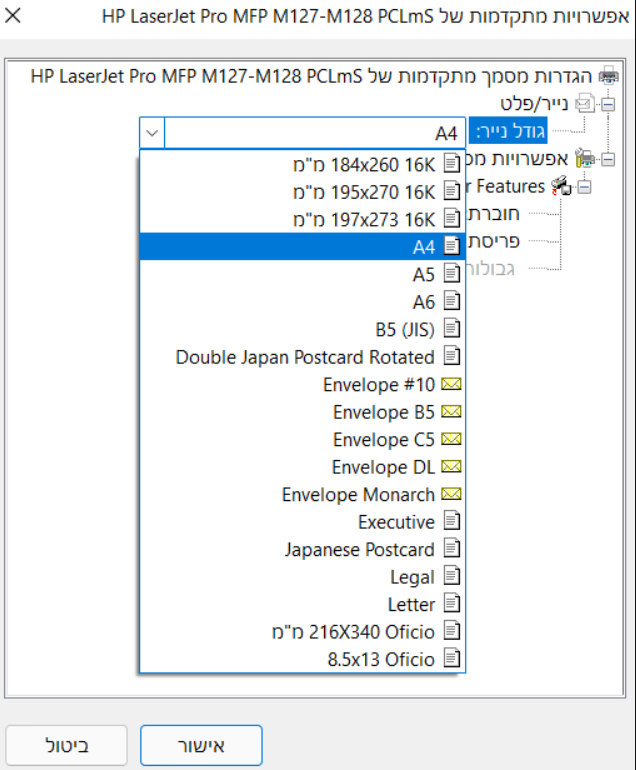Pick the B5 (JIS) paper size
This screenshot has width=636, height=770.
click(303, 329)
